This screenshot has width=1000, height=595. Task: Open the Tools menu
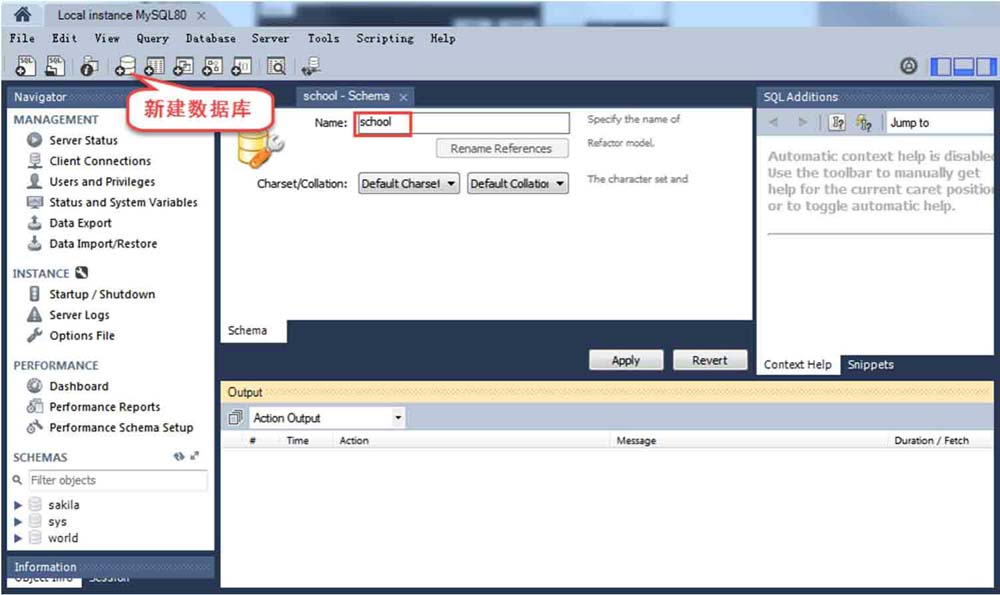[x=323, y=38]
